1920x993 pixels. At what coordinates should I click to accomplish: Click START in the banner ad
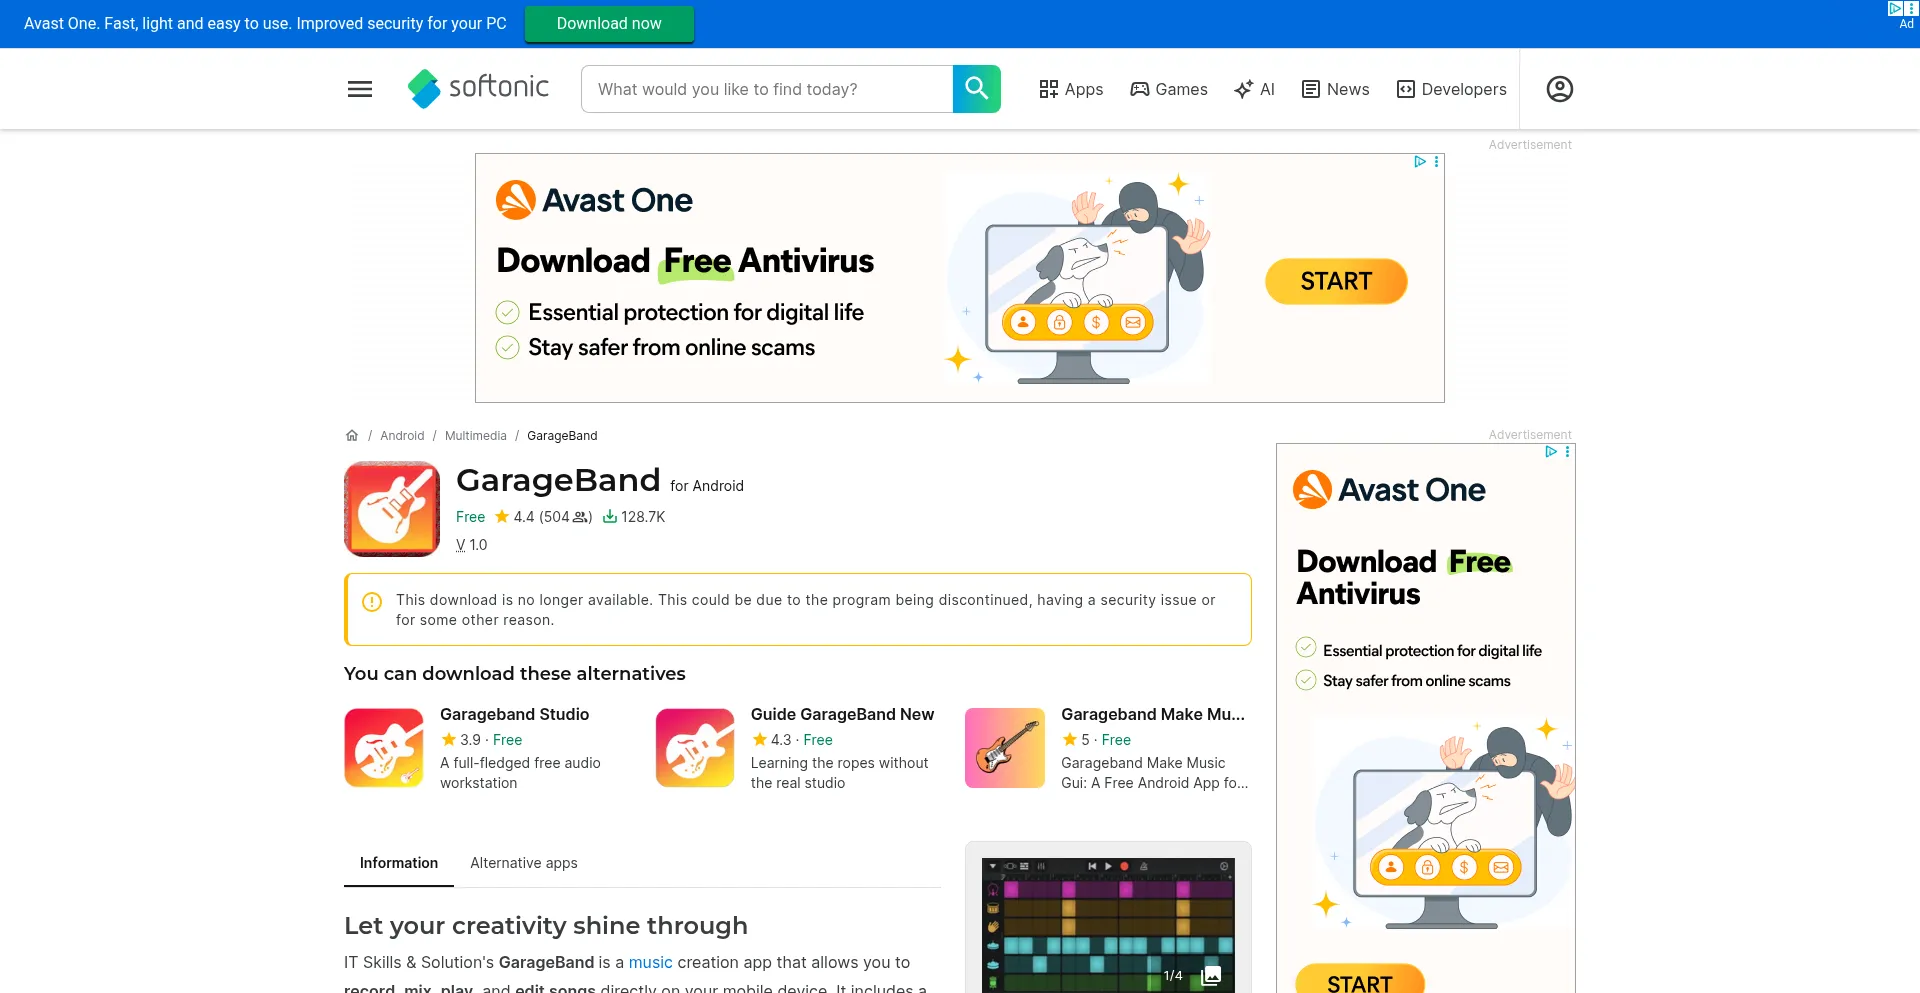pyautogui.click(x=1336, y=281)
